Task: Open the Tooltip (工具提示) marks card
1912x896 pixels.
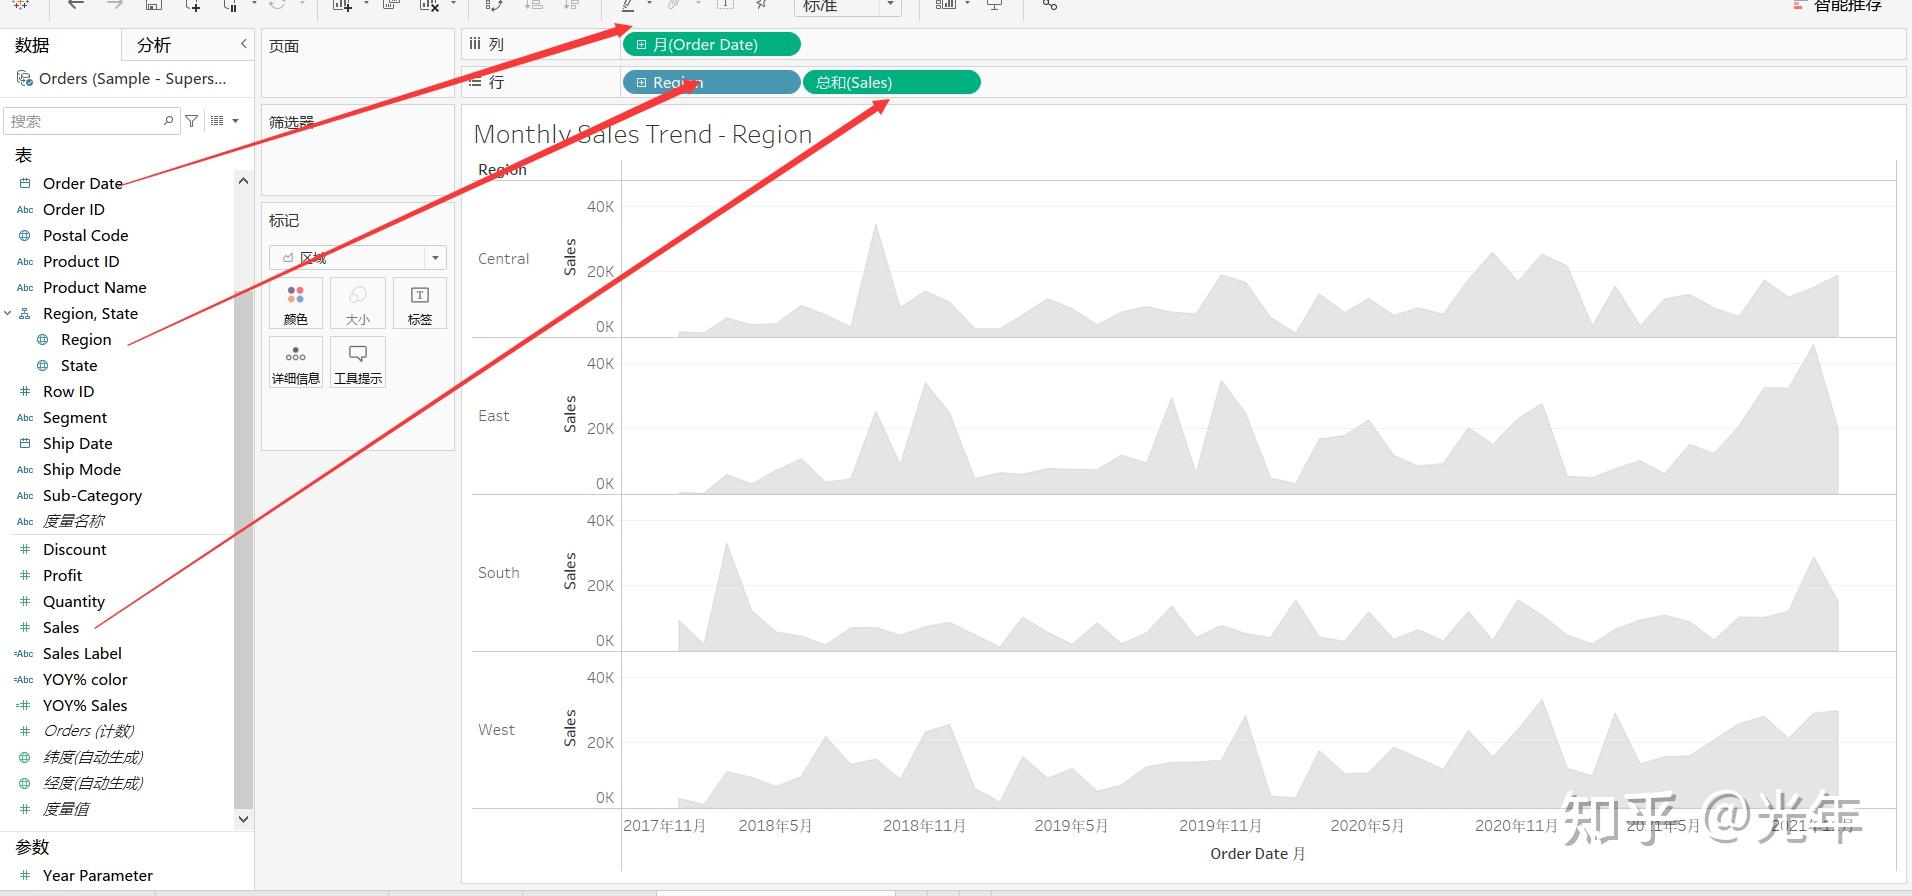Action: point(358,362)
